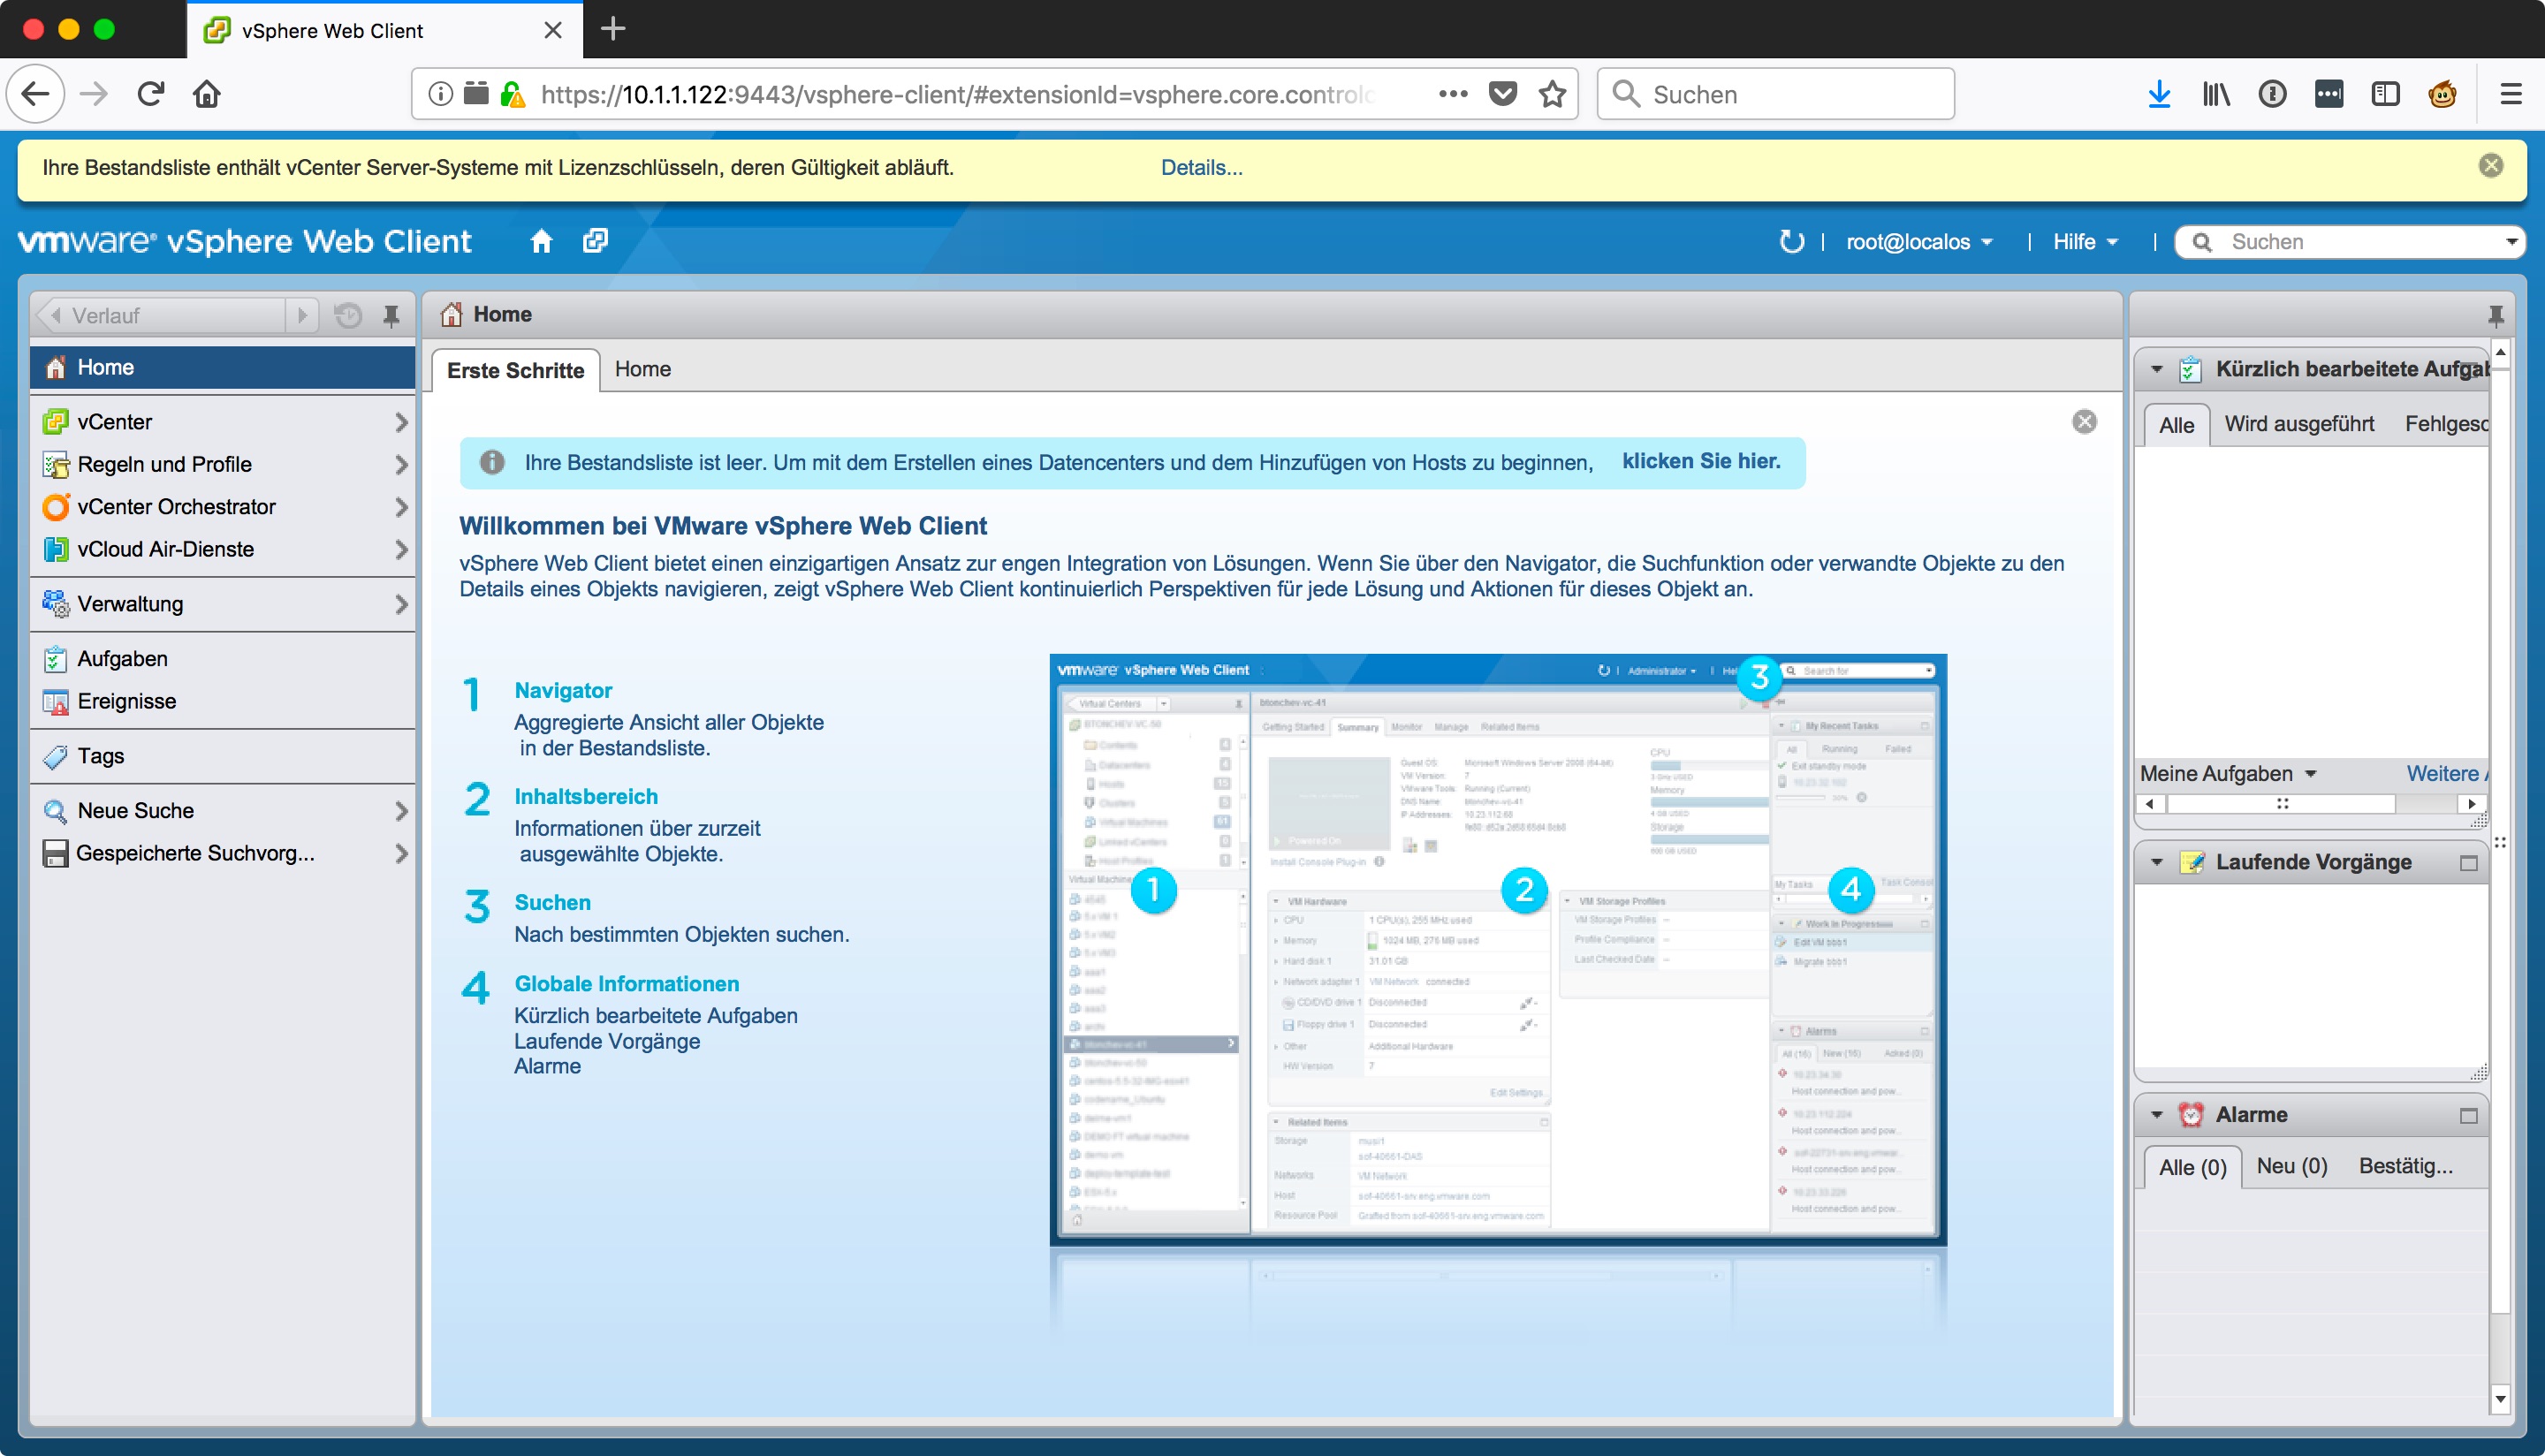
Task: Click the refresh icon next to root@localos
Action: tap(1791, 242)
